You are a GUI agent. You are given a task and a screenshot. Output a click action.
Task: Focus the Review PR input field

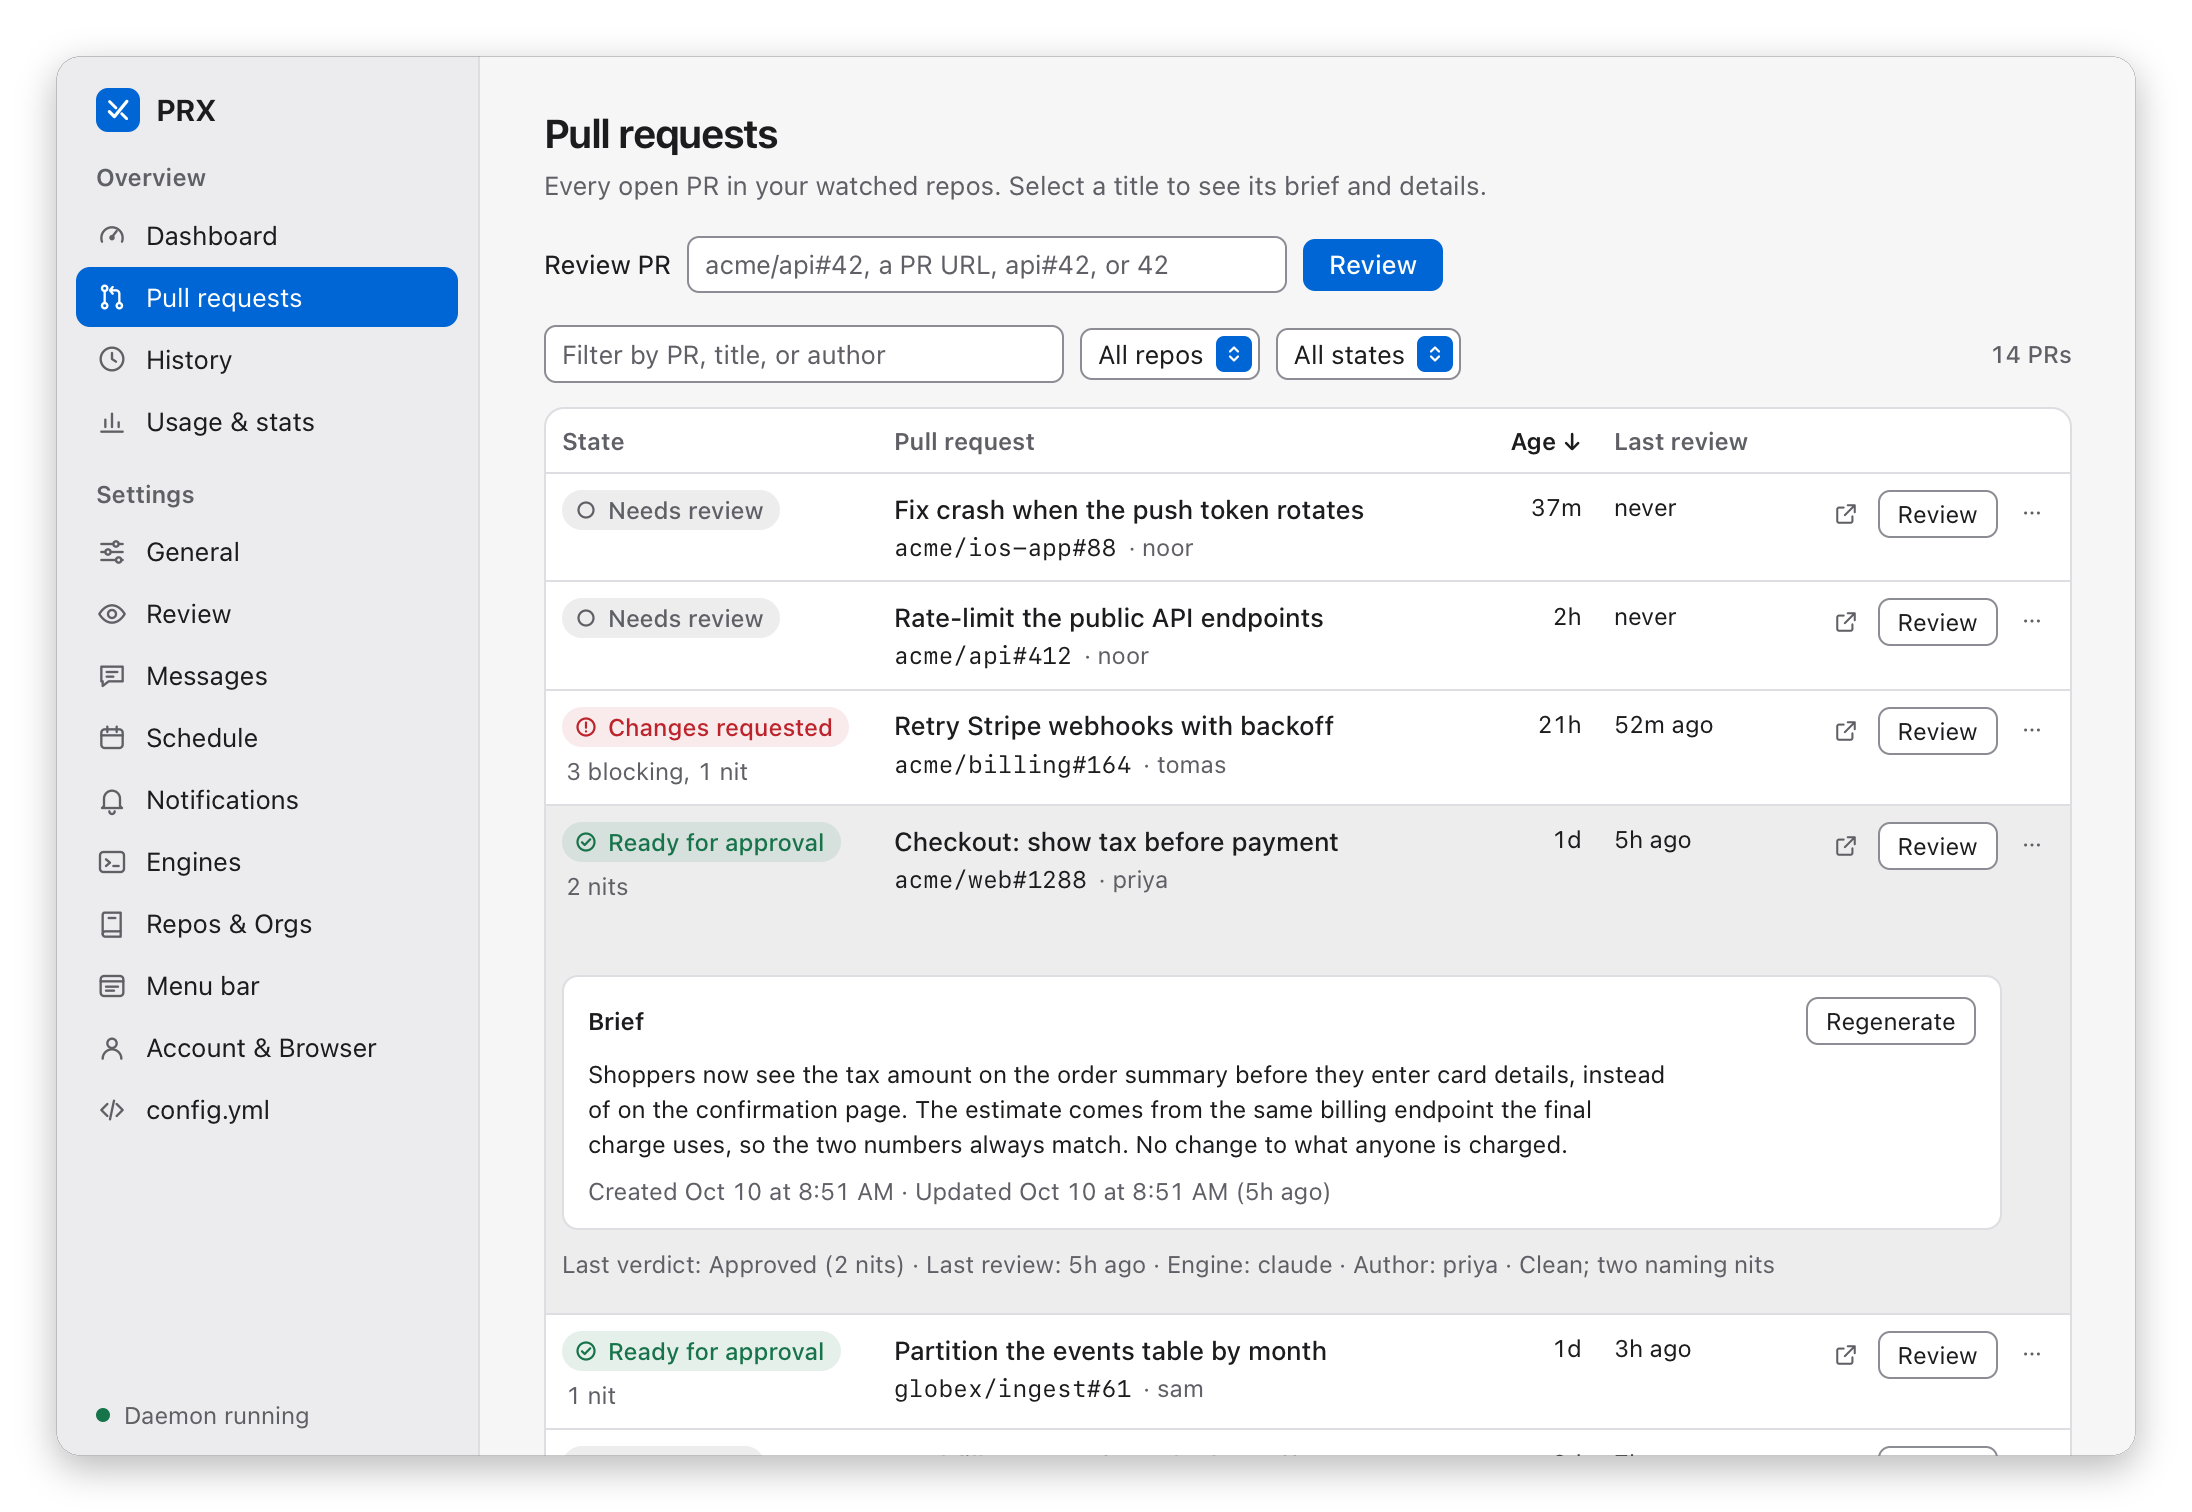coord(986,265)
